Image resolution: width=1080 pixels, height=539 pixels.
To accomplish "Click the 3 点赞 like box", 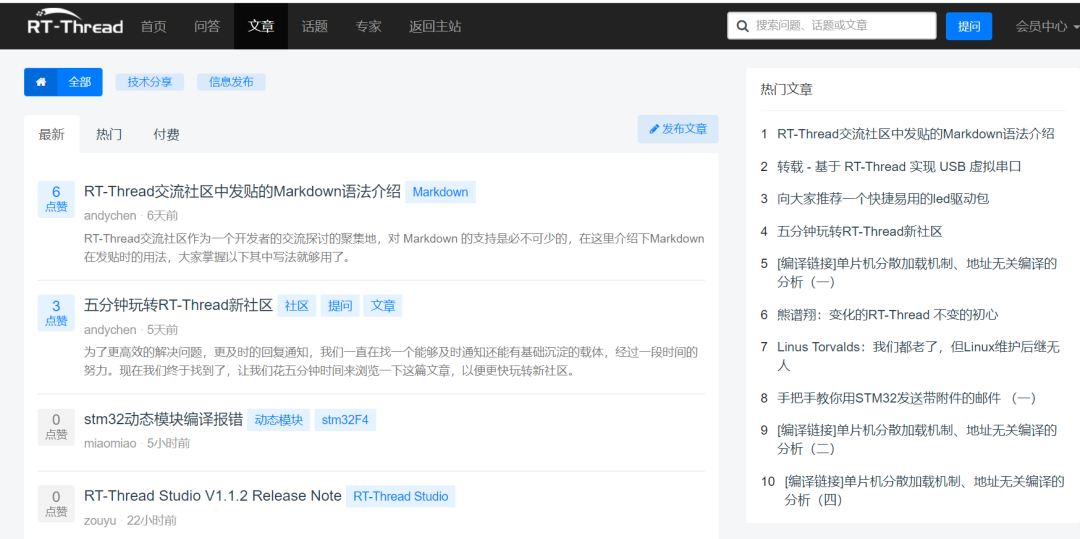I will tap(56, 313).
